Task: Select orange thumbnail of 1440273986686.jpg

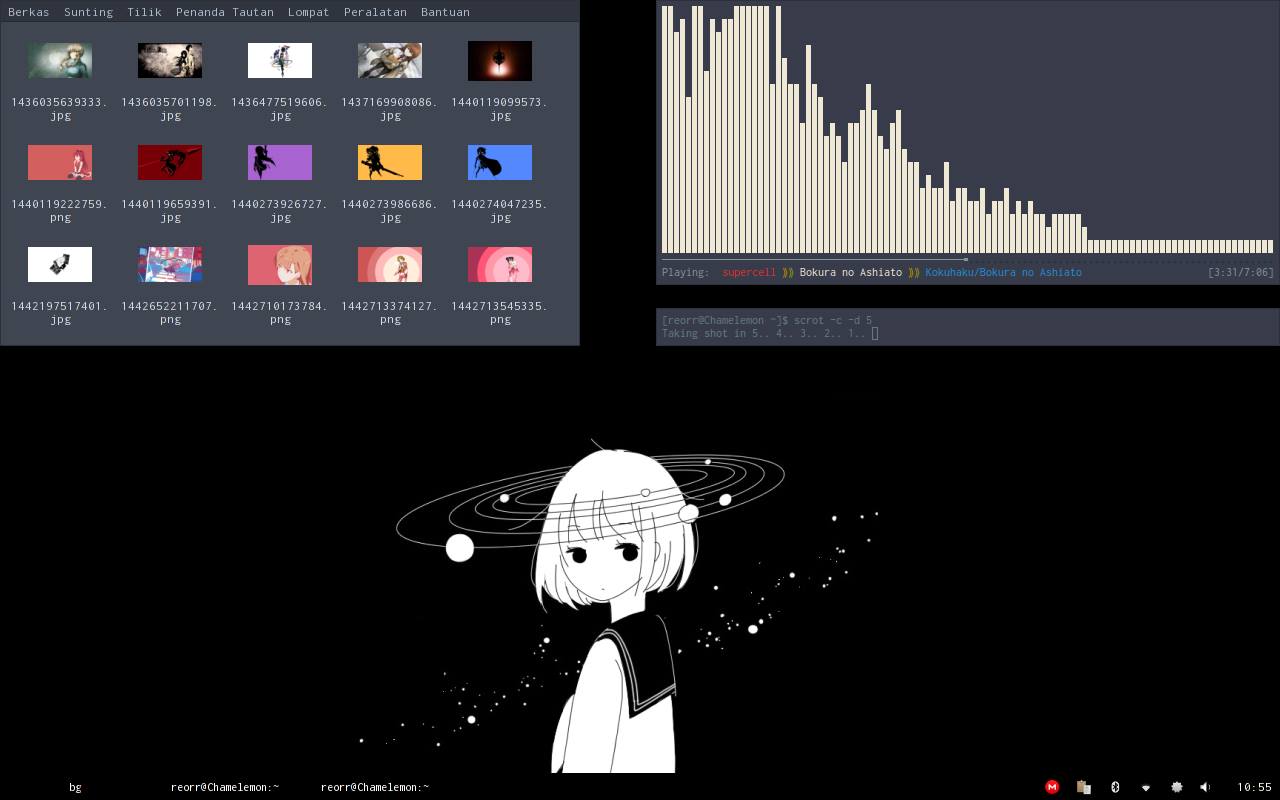Action: coord(390,163)
